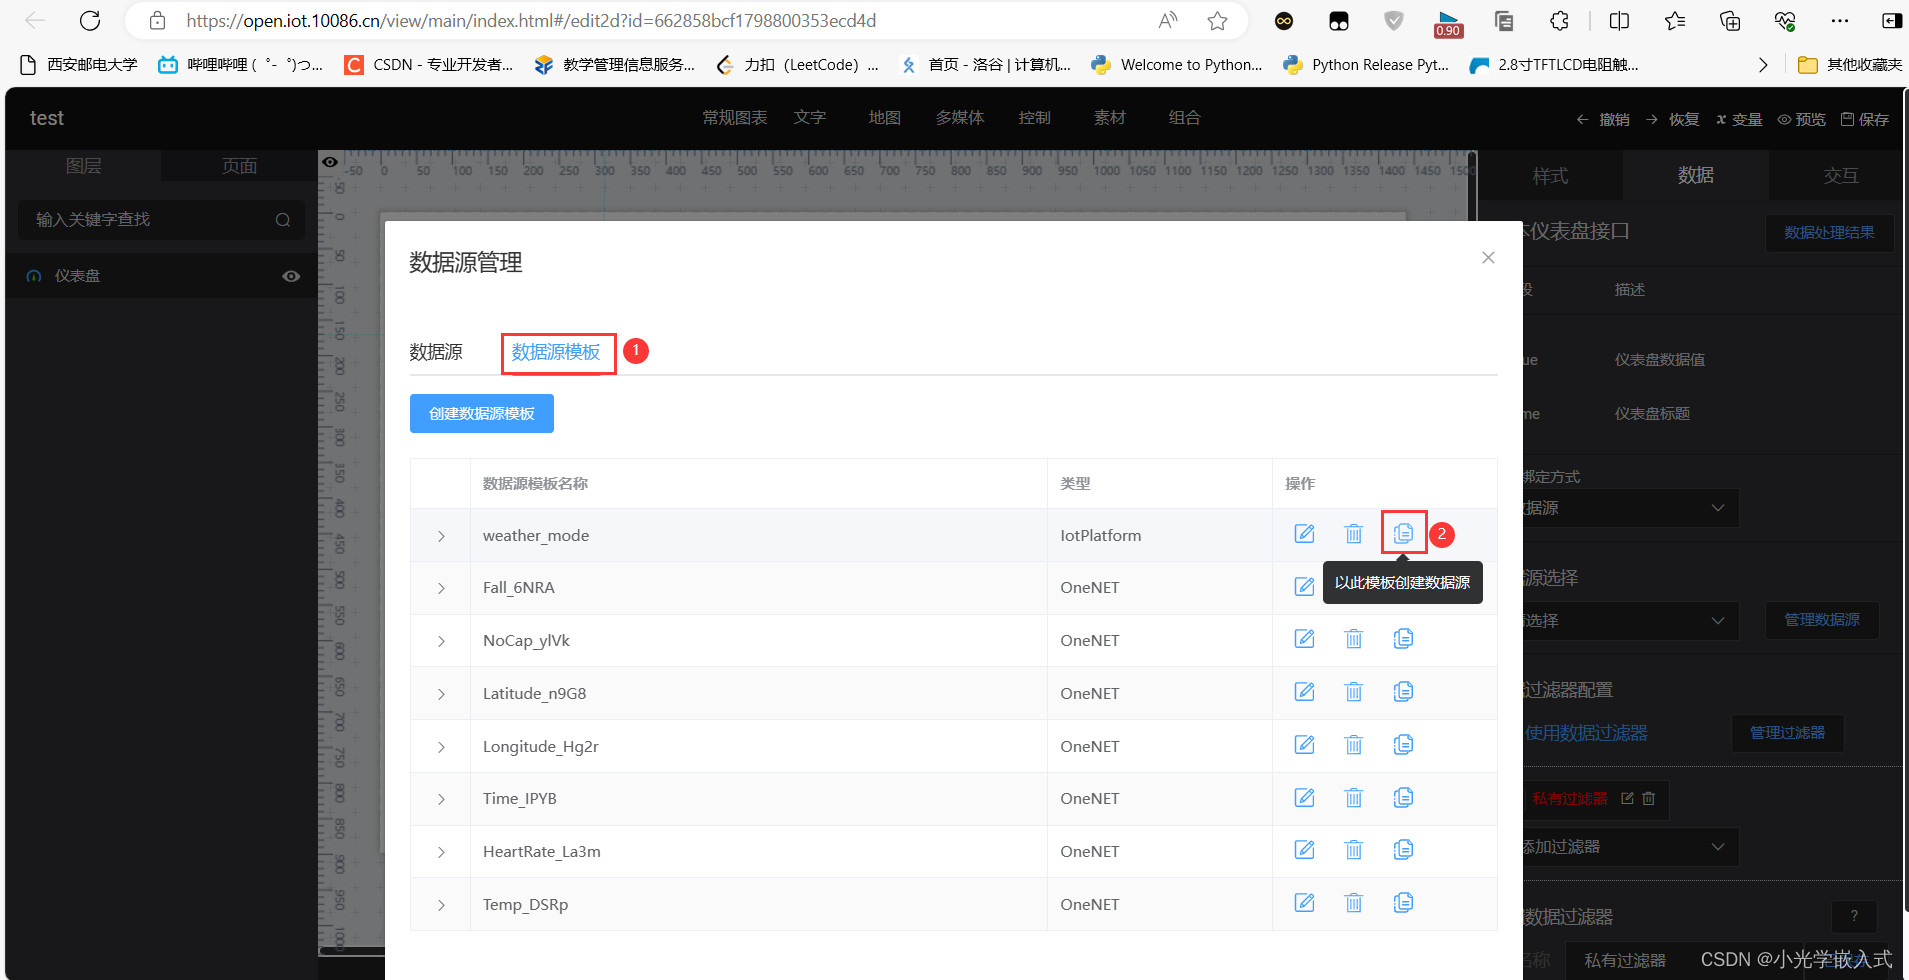The height and width of the screenshot is (980, 1909).
Task: Edit the HeartRate_La3m template
Action: [x=1304, y=850]
